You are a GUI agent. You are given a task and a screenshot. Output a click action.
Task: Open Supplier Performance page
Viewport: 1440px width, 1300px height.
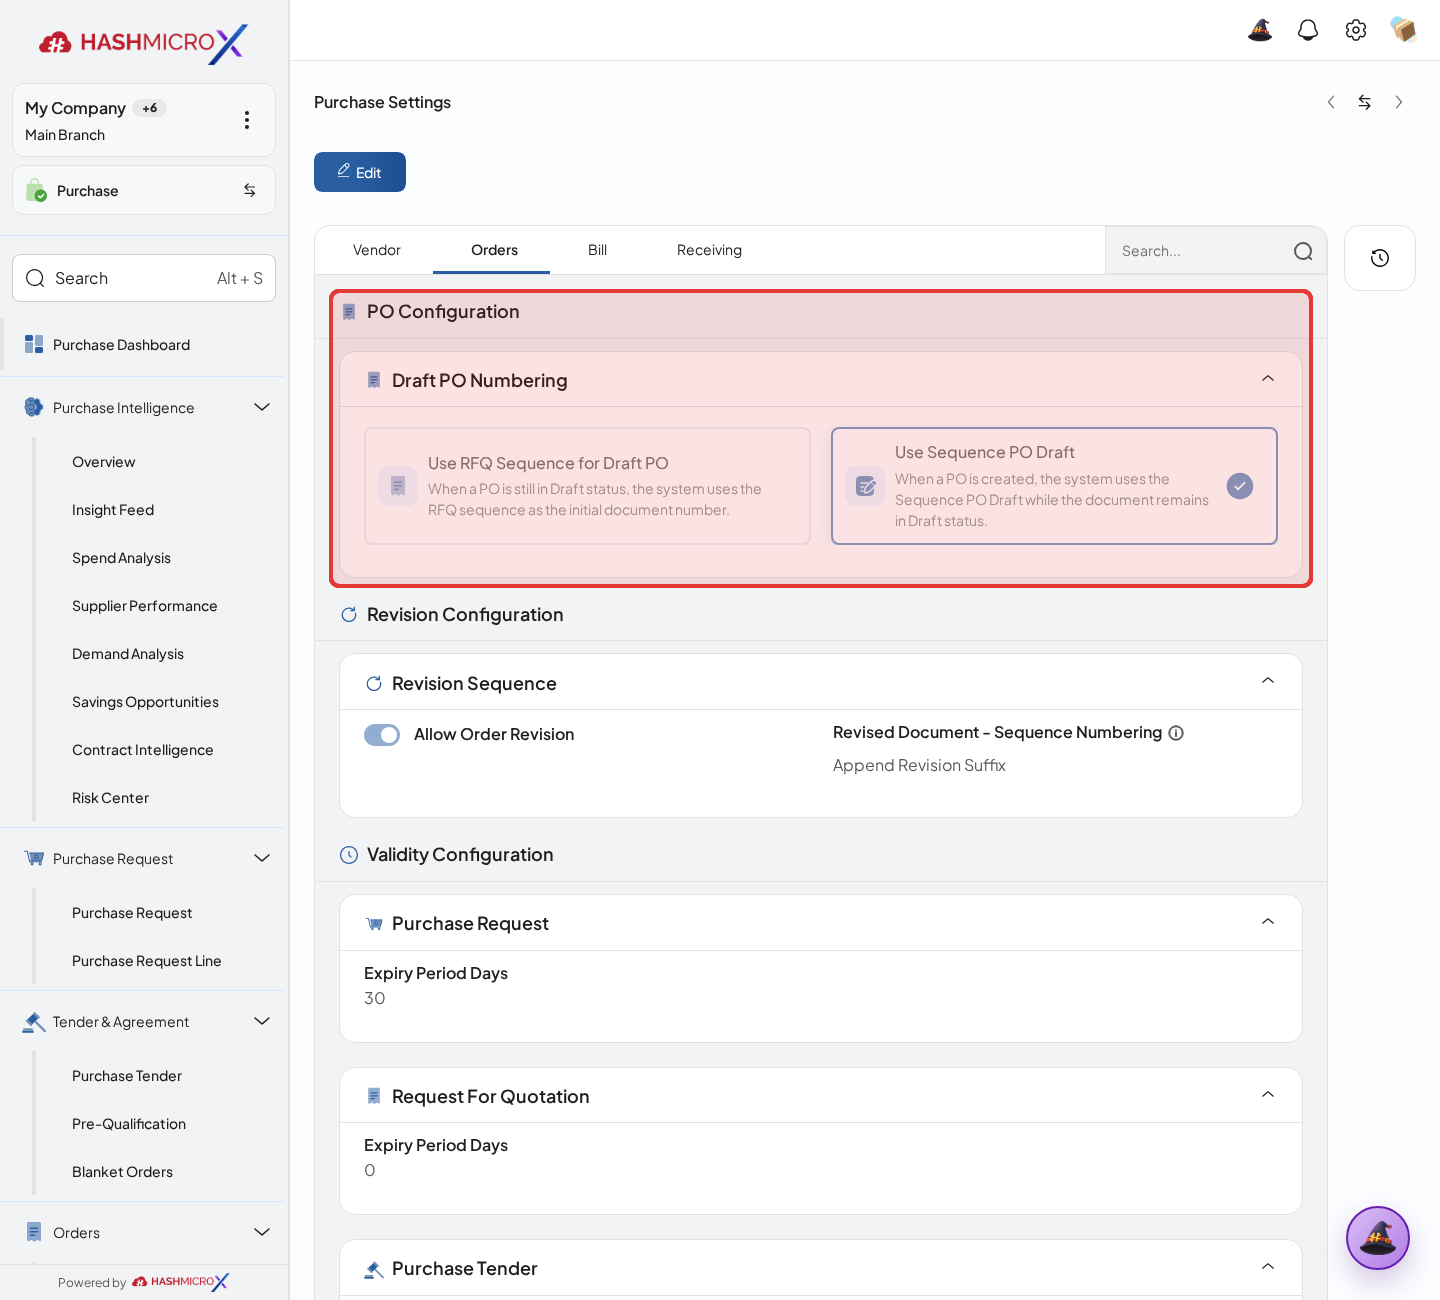pyautogui.click(x=145, y=606)
